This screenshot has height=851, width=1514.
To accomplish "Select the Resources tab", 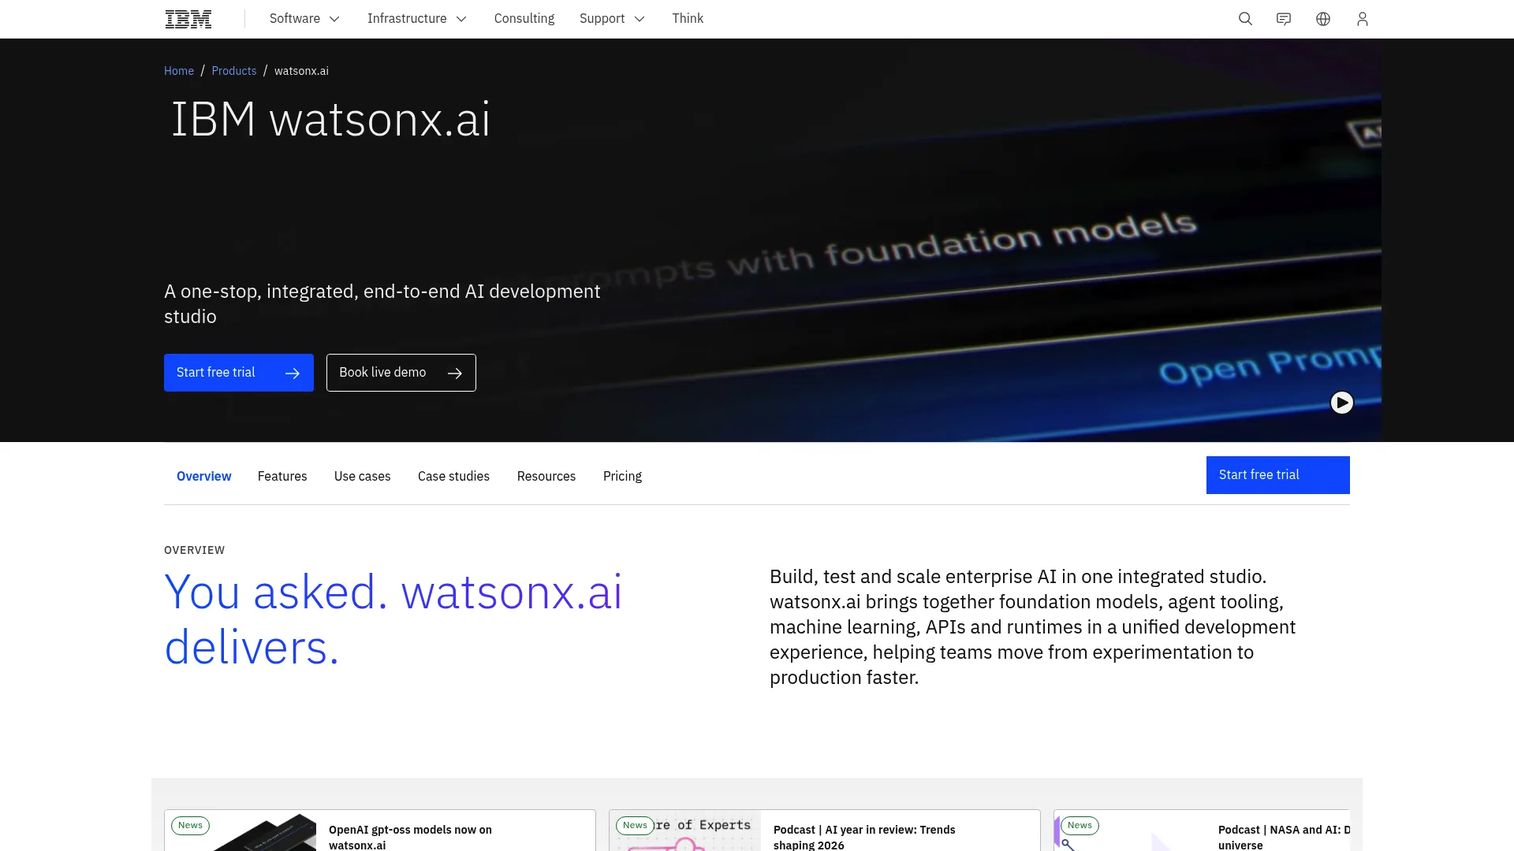I will (546, 476).
